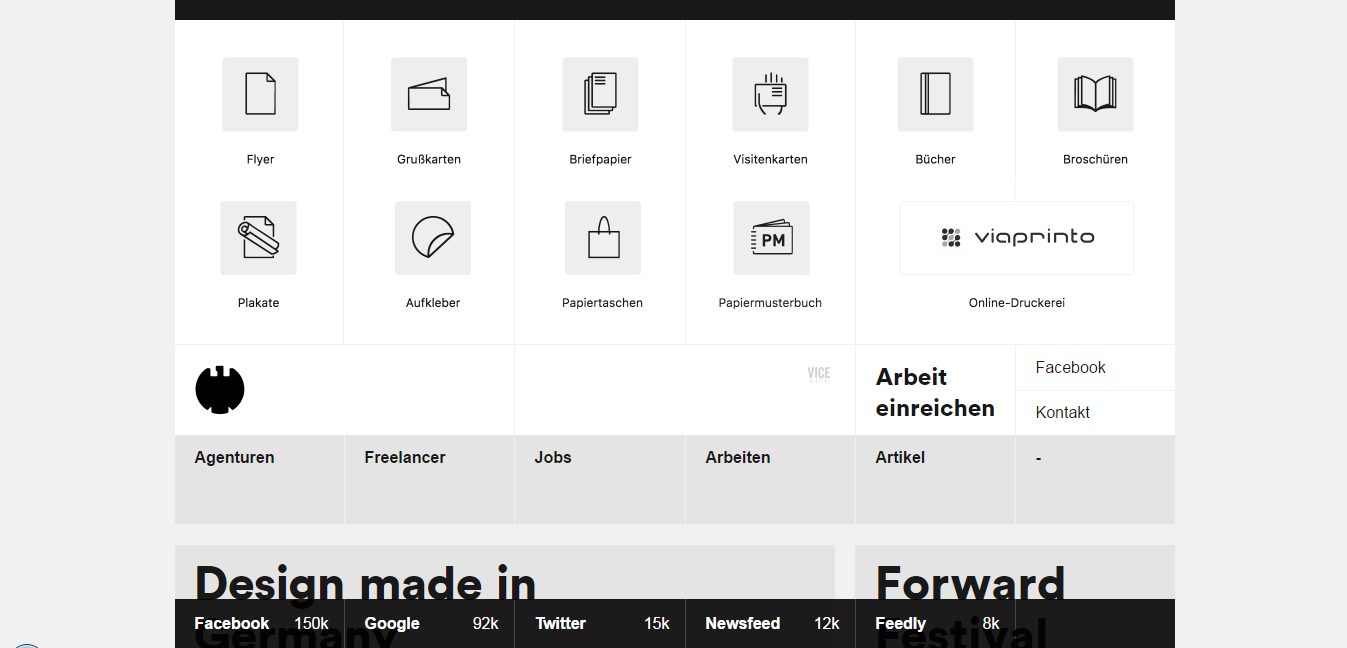Pick the Visitenkarten hand-with-card icon
1347x648 pixels.
[x=770, y=94]
